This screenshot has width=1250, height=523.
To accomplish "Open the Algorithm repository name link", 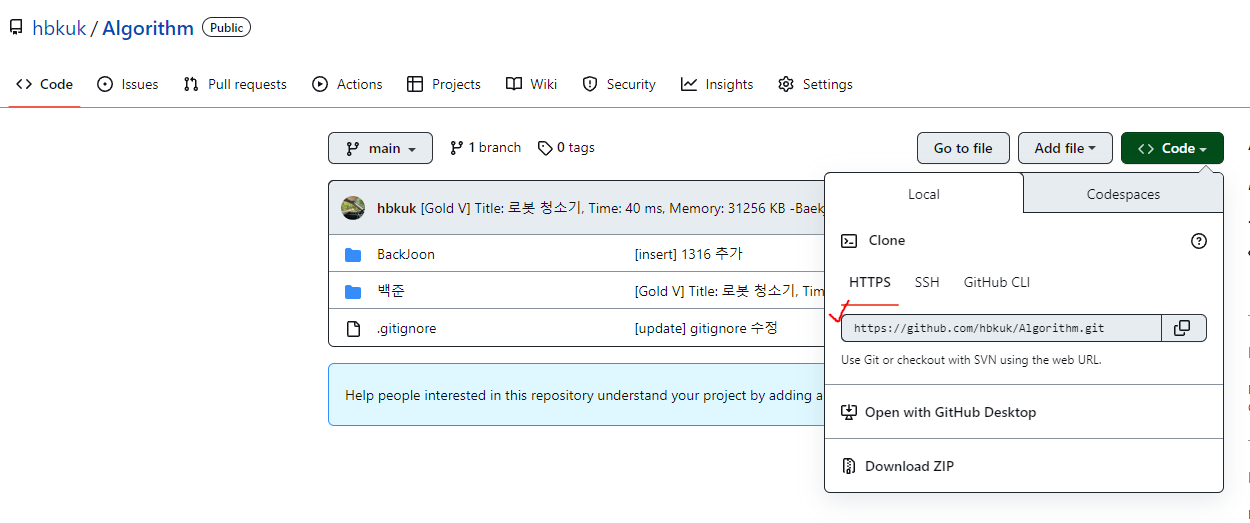I will pyautogui.click(x=148, y=28).
